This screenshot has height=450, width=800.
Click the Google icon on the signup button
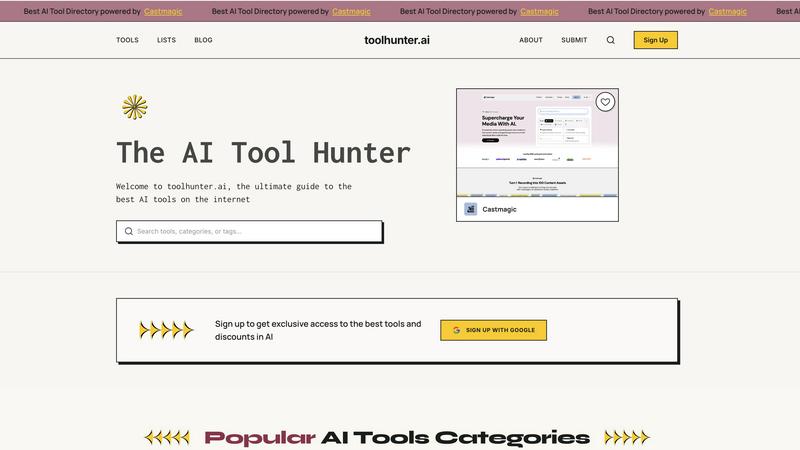456,330
